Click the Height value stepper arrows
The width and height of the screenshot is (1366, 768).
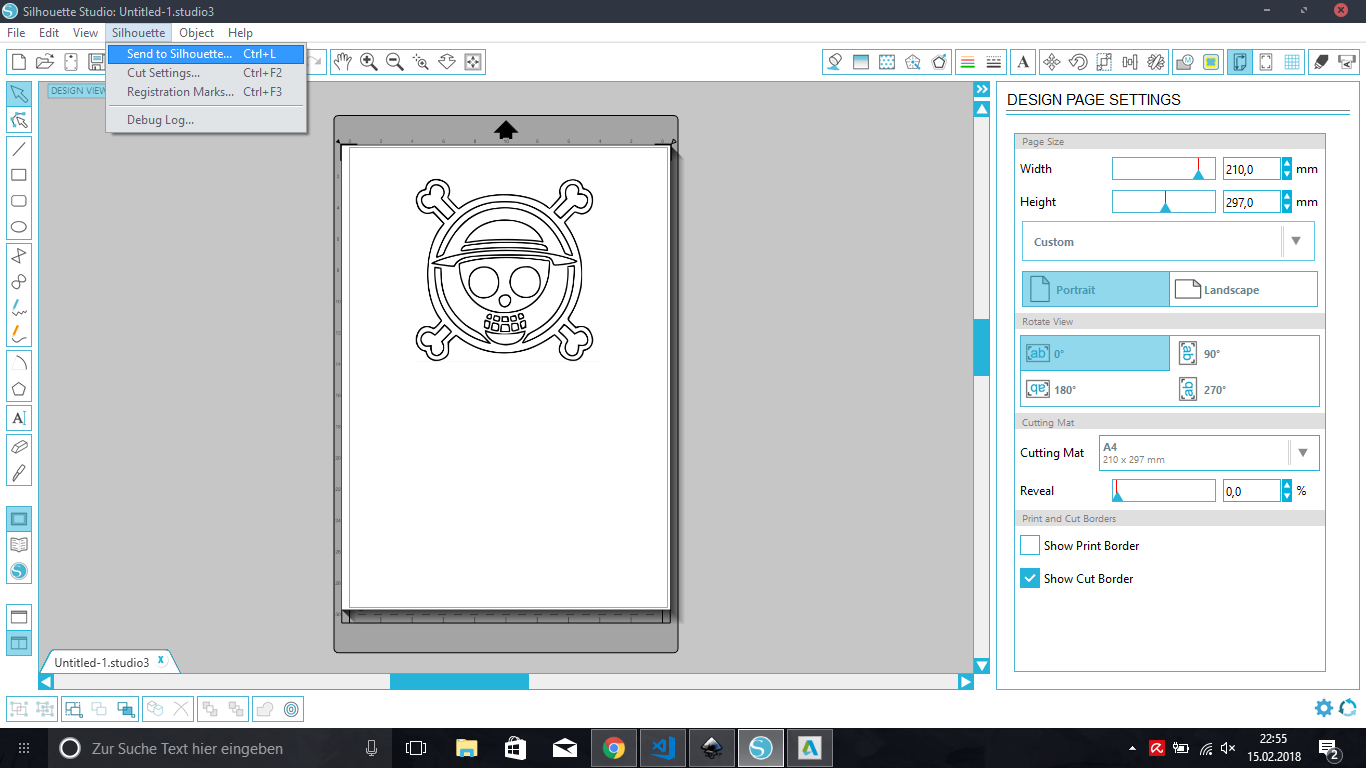point(1287,202)
